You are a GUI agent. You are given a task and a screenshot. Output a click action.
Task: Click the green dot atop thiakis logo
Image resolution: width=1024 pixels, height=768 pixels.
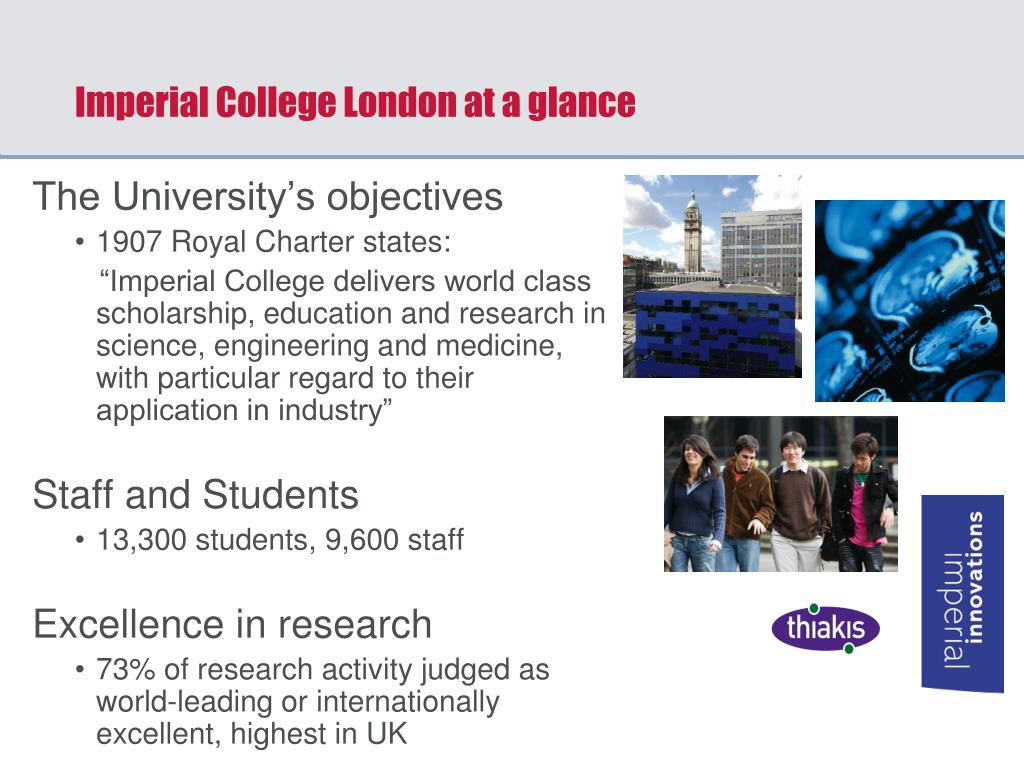[814, 609]
